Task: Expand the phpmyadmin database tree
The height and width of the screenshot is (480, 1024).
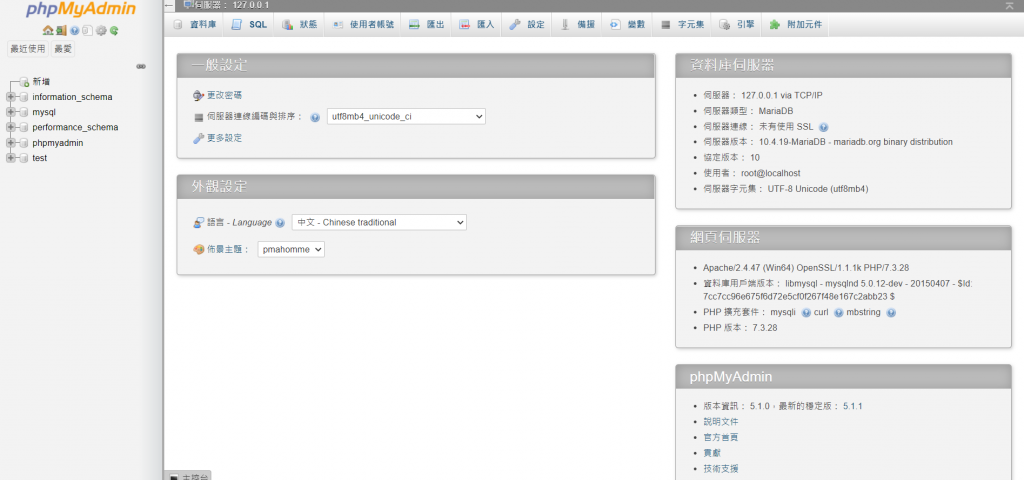Action: tap(10, 142)
